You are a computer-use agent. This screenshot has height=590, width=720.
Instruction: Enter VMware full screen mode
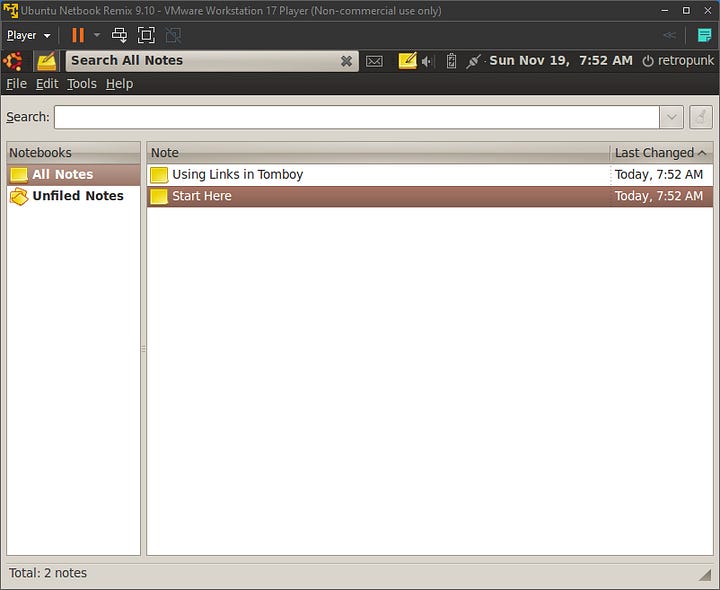(146, 35)
